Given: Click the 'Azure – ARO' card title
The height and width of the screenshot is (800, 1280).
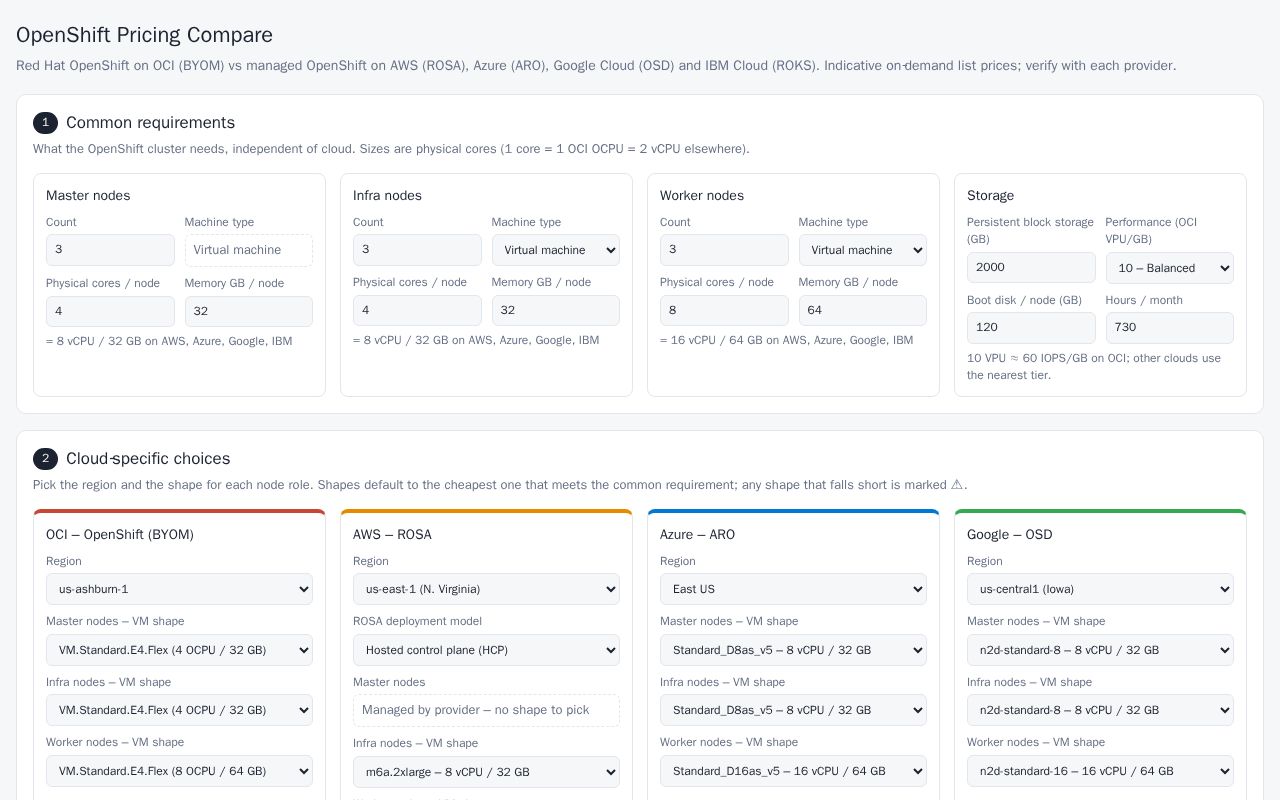Looking at the screenshot, I should click(697, 535).
